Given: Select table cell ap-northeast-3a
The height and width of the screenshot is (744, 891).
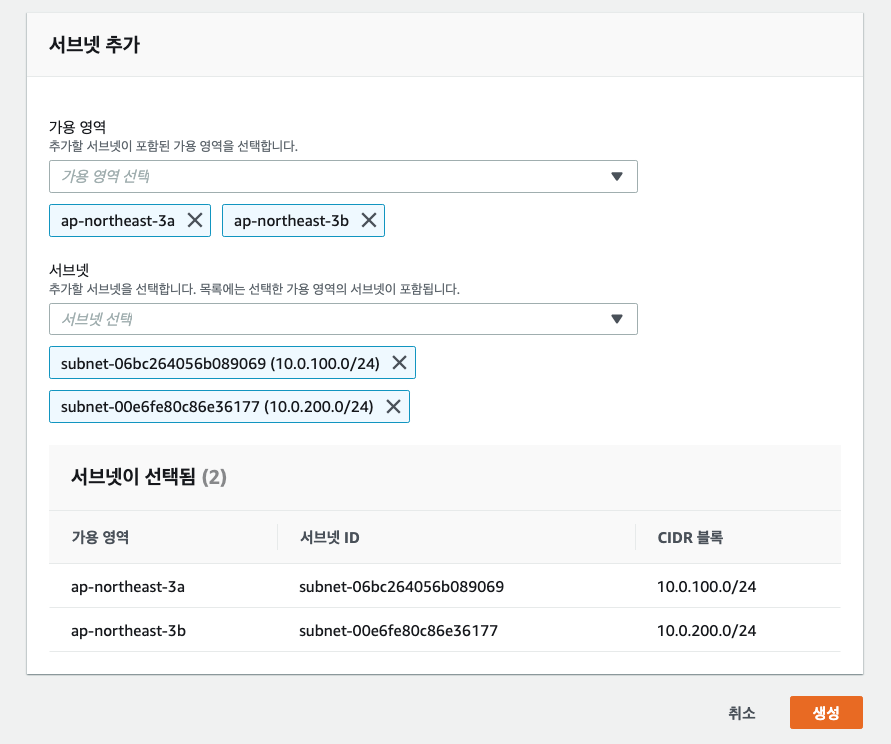Looking at the screenshot, I should pyautogui.click(x=128, y=587).
